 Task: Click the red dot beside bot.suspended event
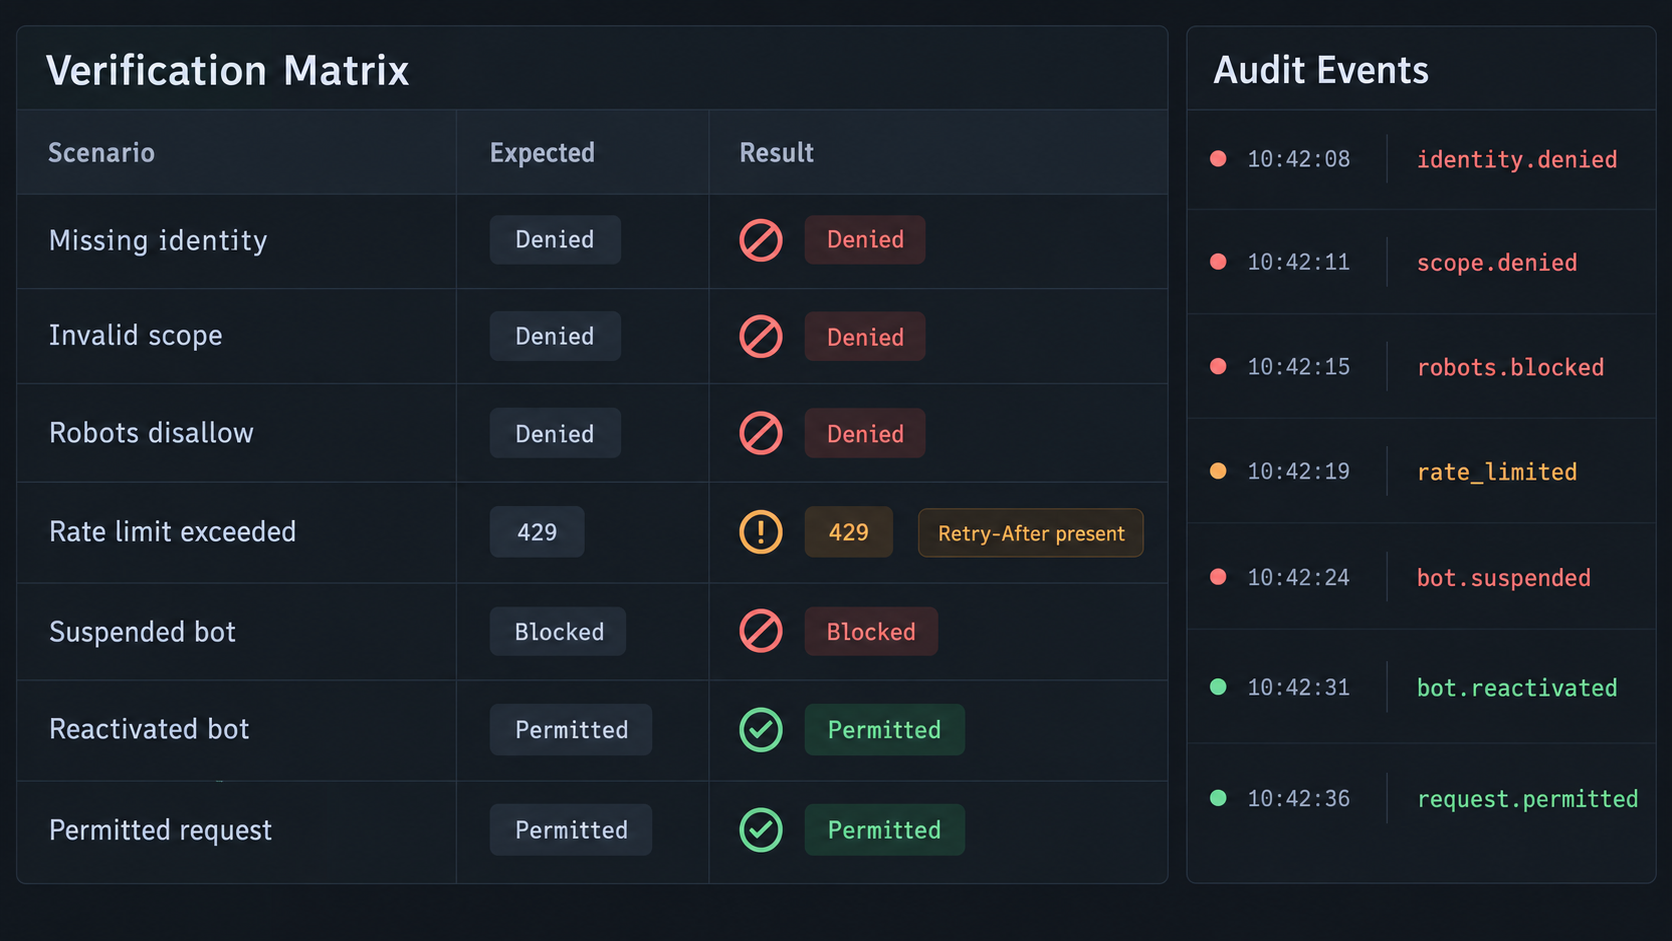coord(1218,577)
